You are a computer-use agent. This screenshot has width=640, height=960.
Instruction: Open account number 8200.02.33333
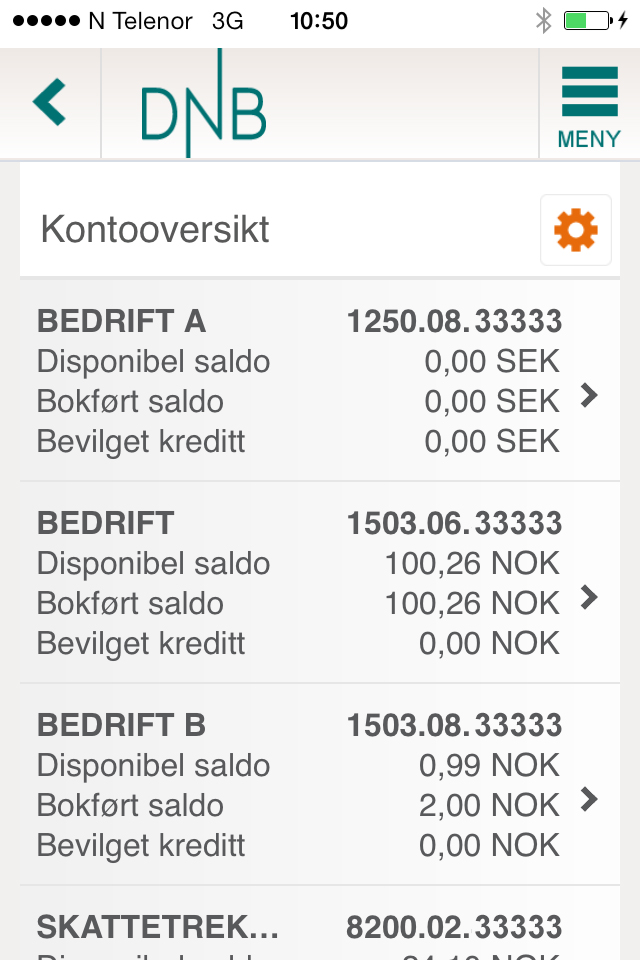click(454, 927)
